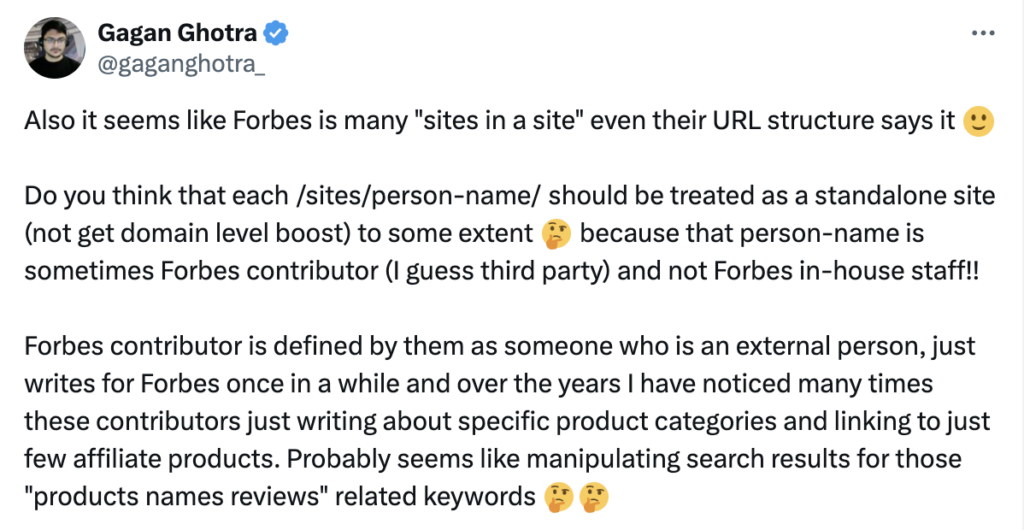Open Gagan Ghotra's profile picture
This screenshot has height=530, width=1024.
coord(54,48)
